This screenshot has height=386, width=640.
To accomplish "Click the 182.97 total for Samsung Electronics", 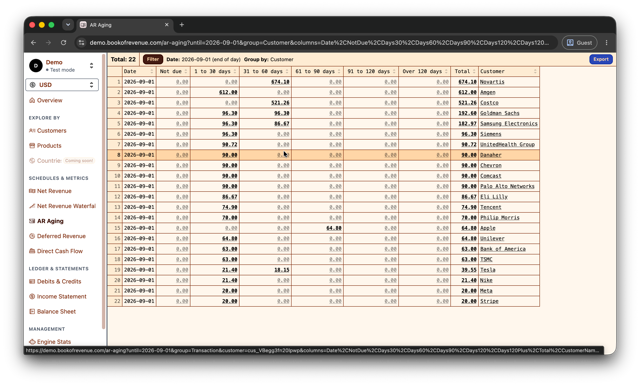I will (467, 124).
